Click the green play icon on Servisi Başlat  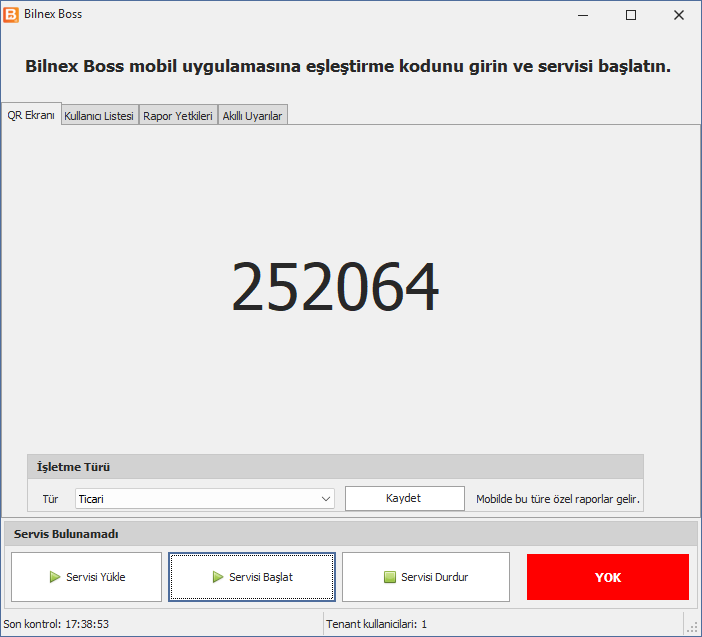pyautogui.click(x=218, y=577)
